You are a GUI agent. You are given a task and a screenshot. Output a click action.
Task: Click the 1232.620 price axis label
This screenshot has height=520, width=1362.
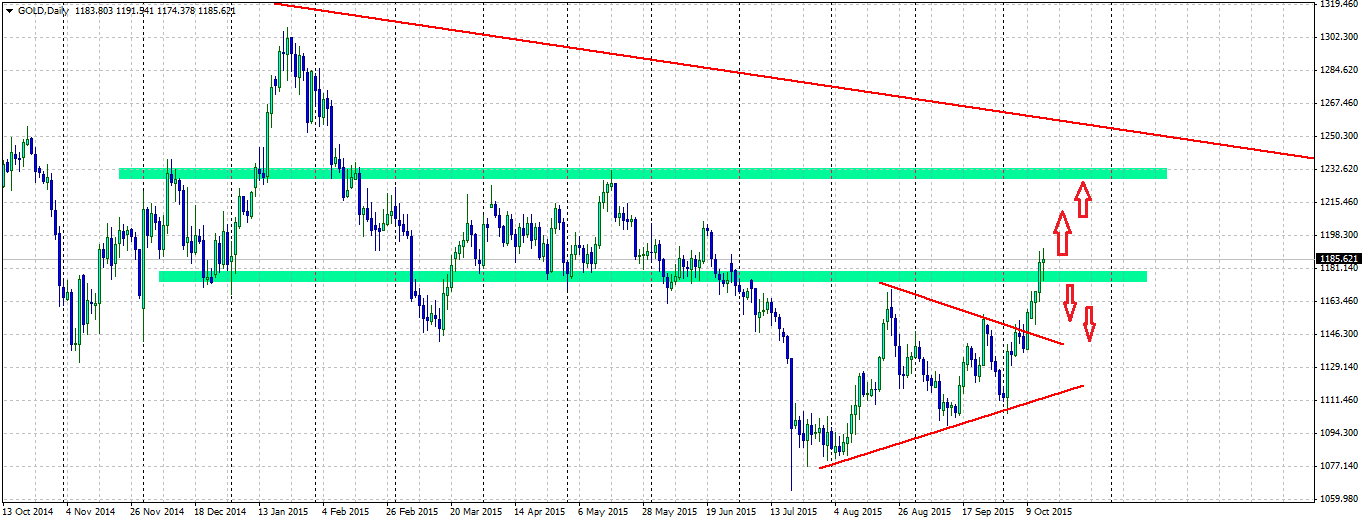(x=1340, y=169)
